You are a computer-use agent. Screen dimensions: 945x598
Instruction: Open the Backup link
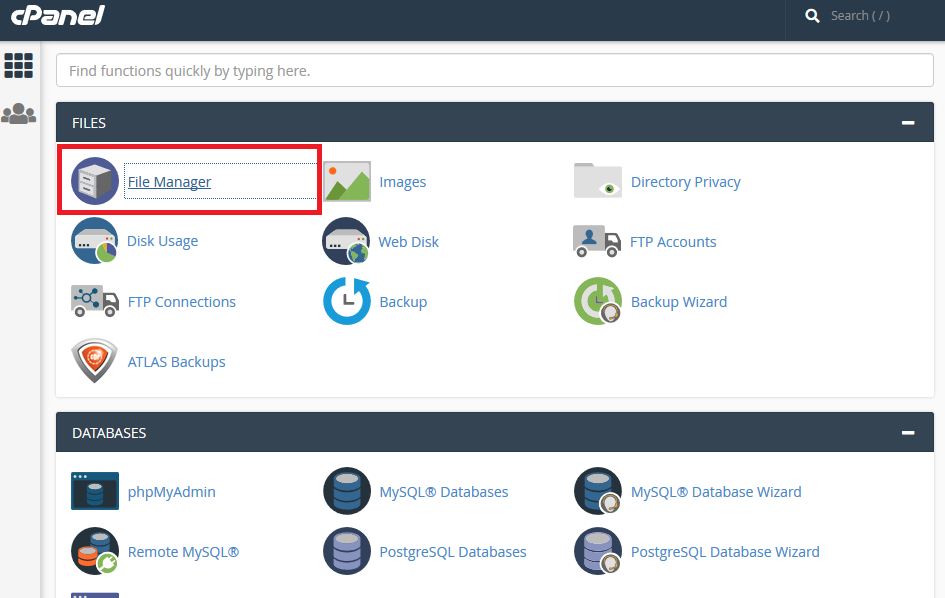(403, 301)
